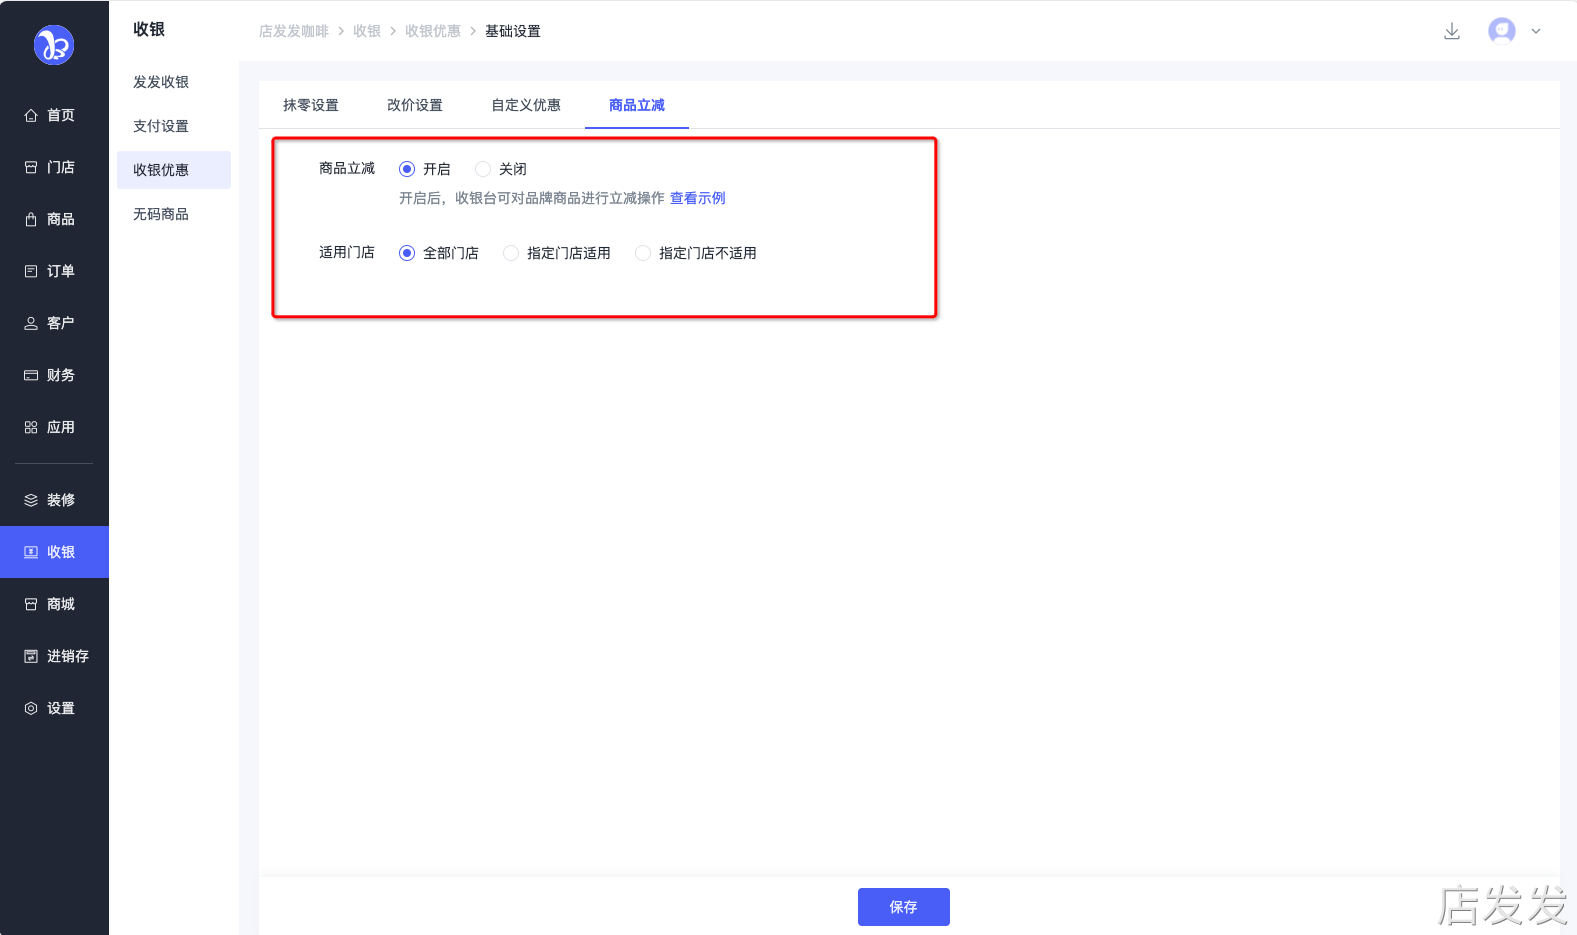Click the shopping bag icon beside 商品

(31, 219)
